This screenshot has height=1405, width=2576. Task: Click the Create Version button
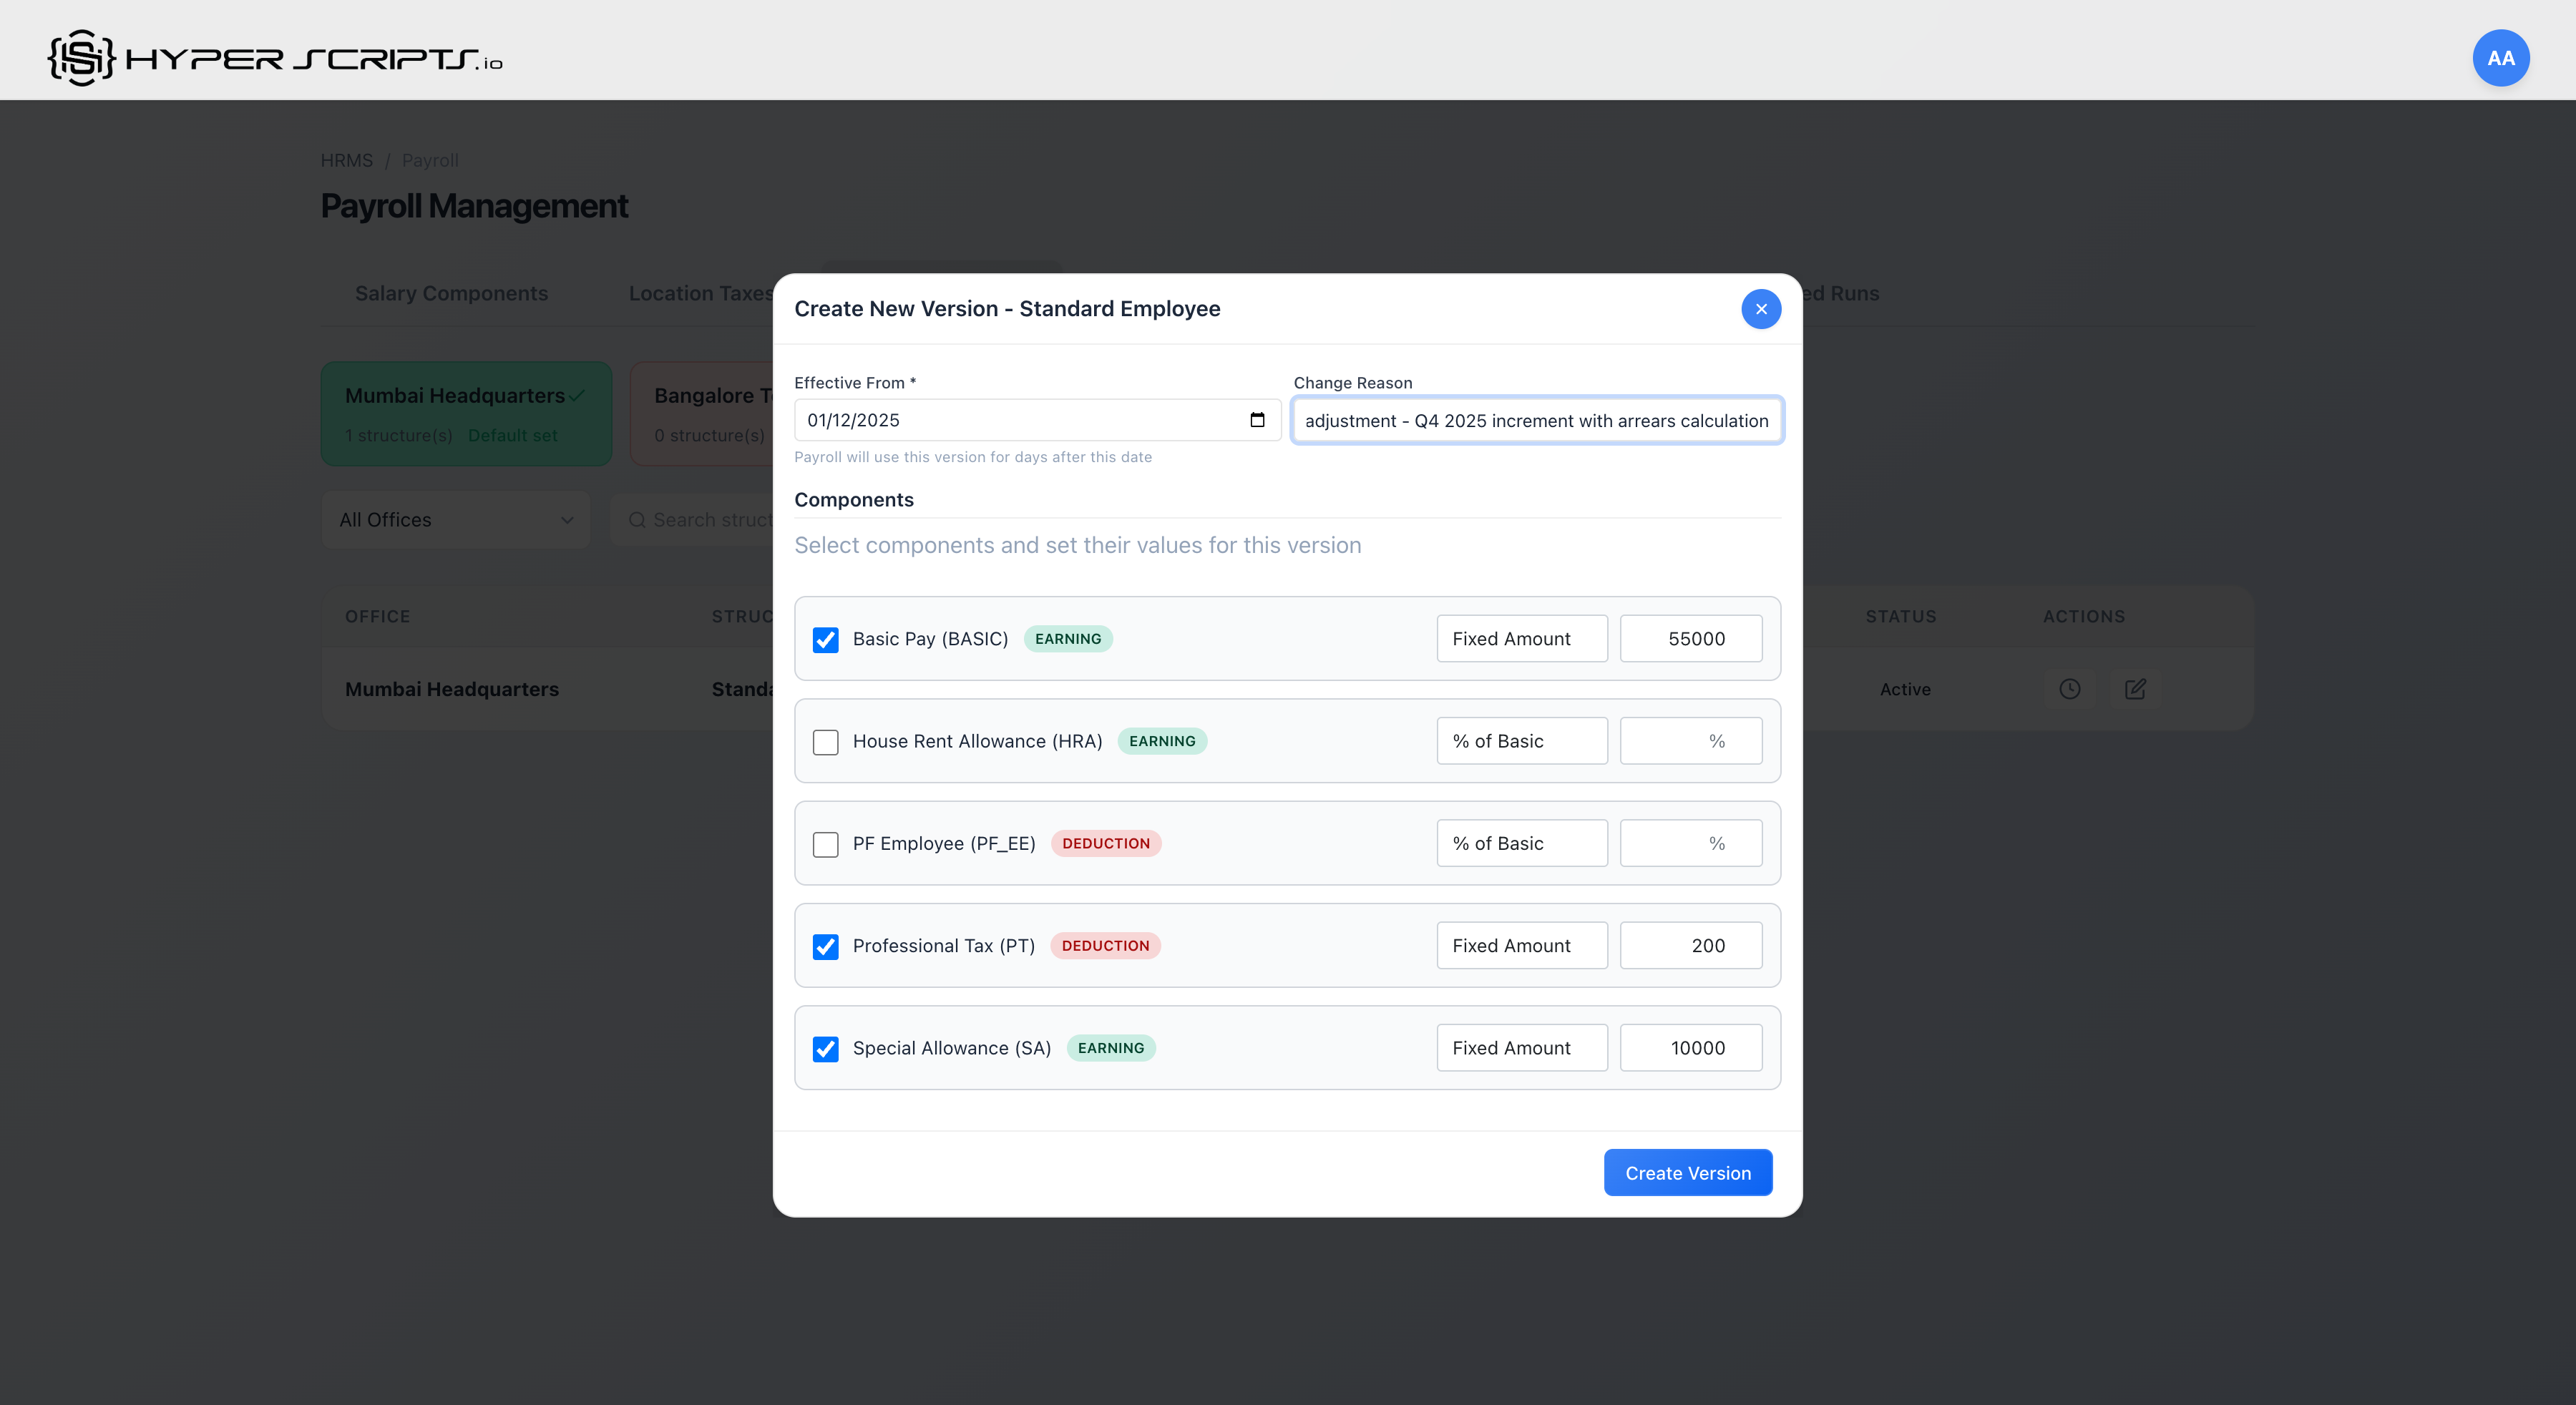(1687, 1173)
